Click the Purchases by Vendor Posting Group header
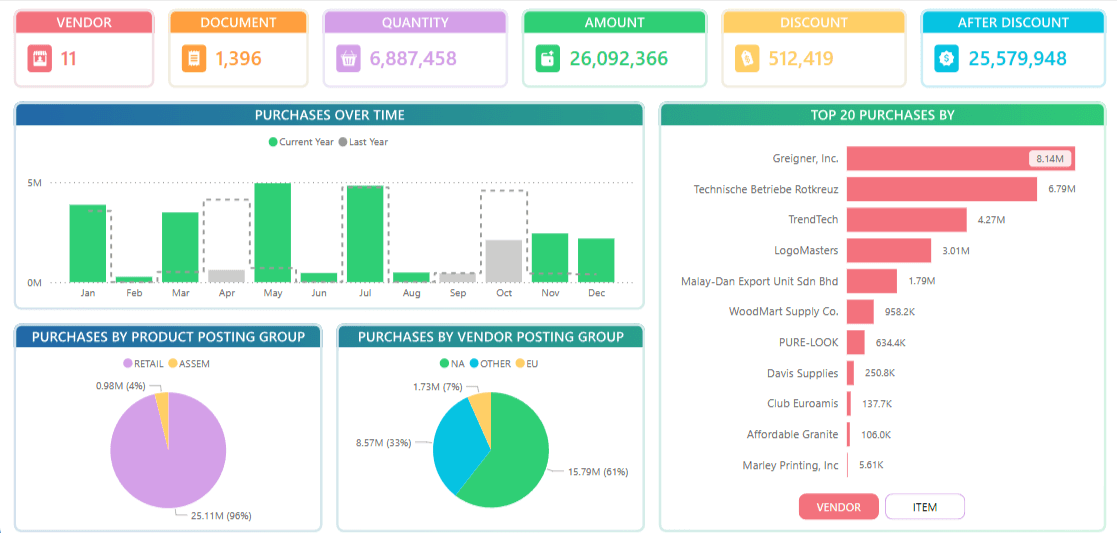Screen dimensions: 1117x533 coord(491,336)
